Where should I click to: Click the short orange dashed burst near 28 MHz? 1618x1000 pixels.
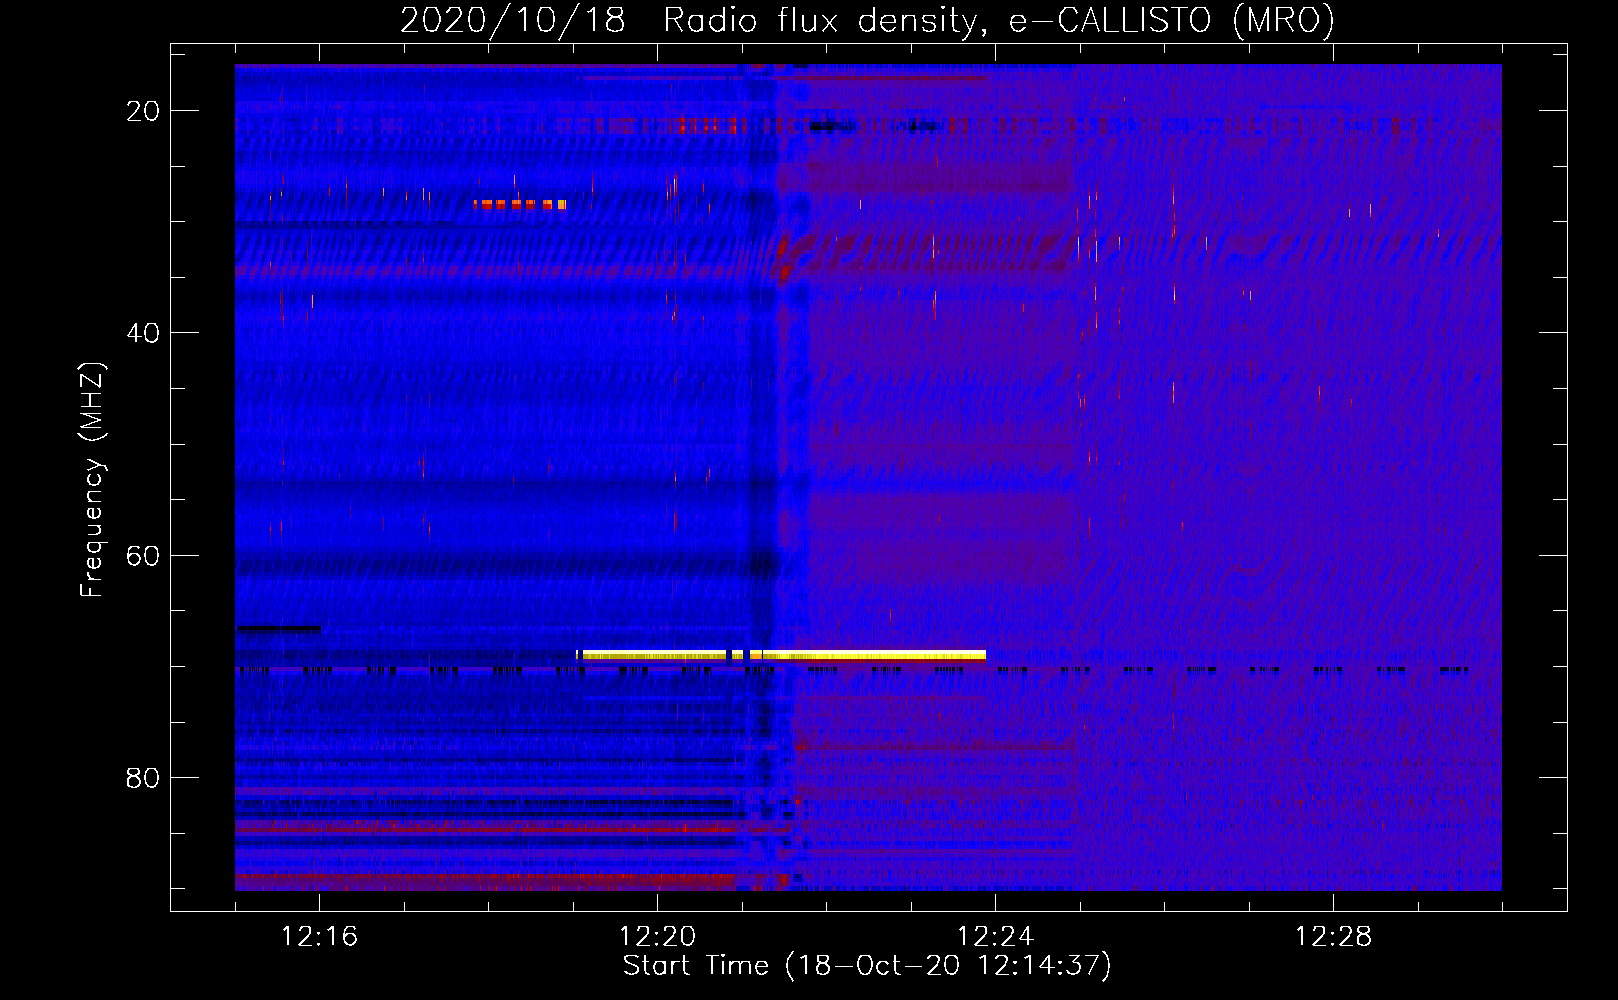click(520, 204)
